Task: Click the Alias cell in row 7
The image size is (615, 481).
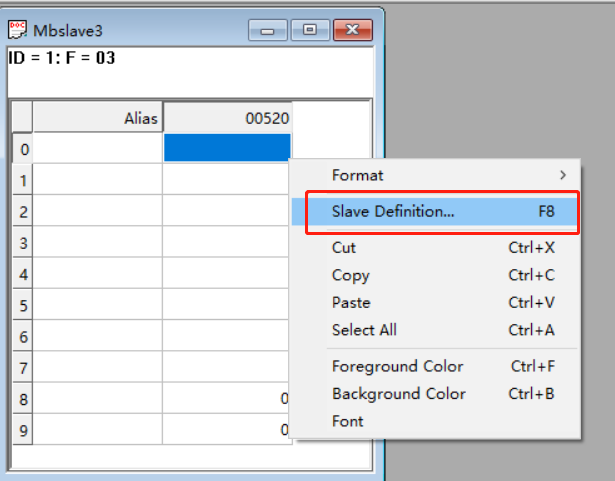Action: [x=98, y=367]
